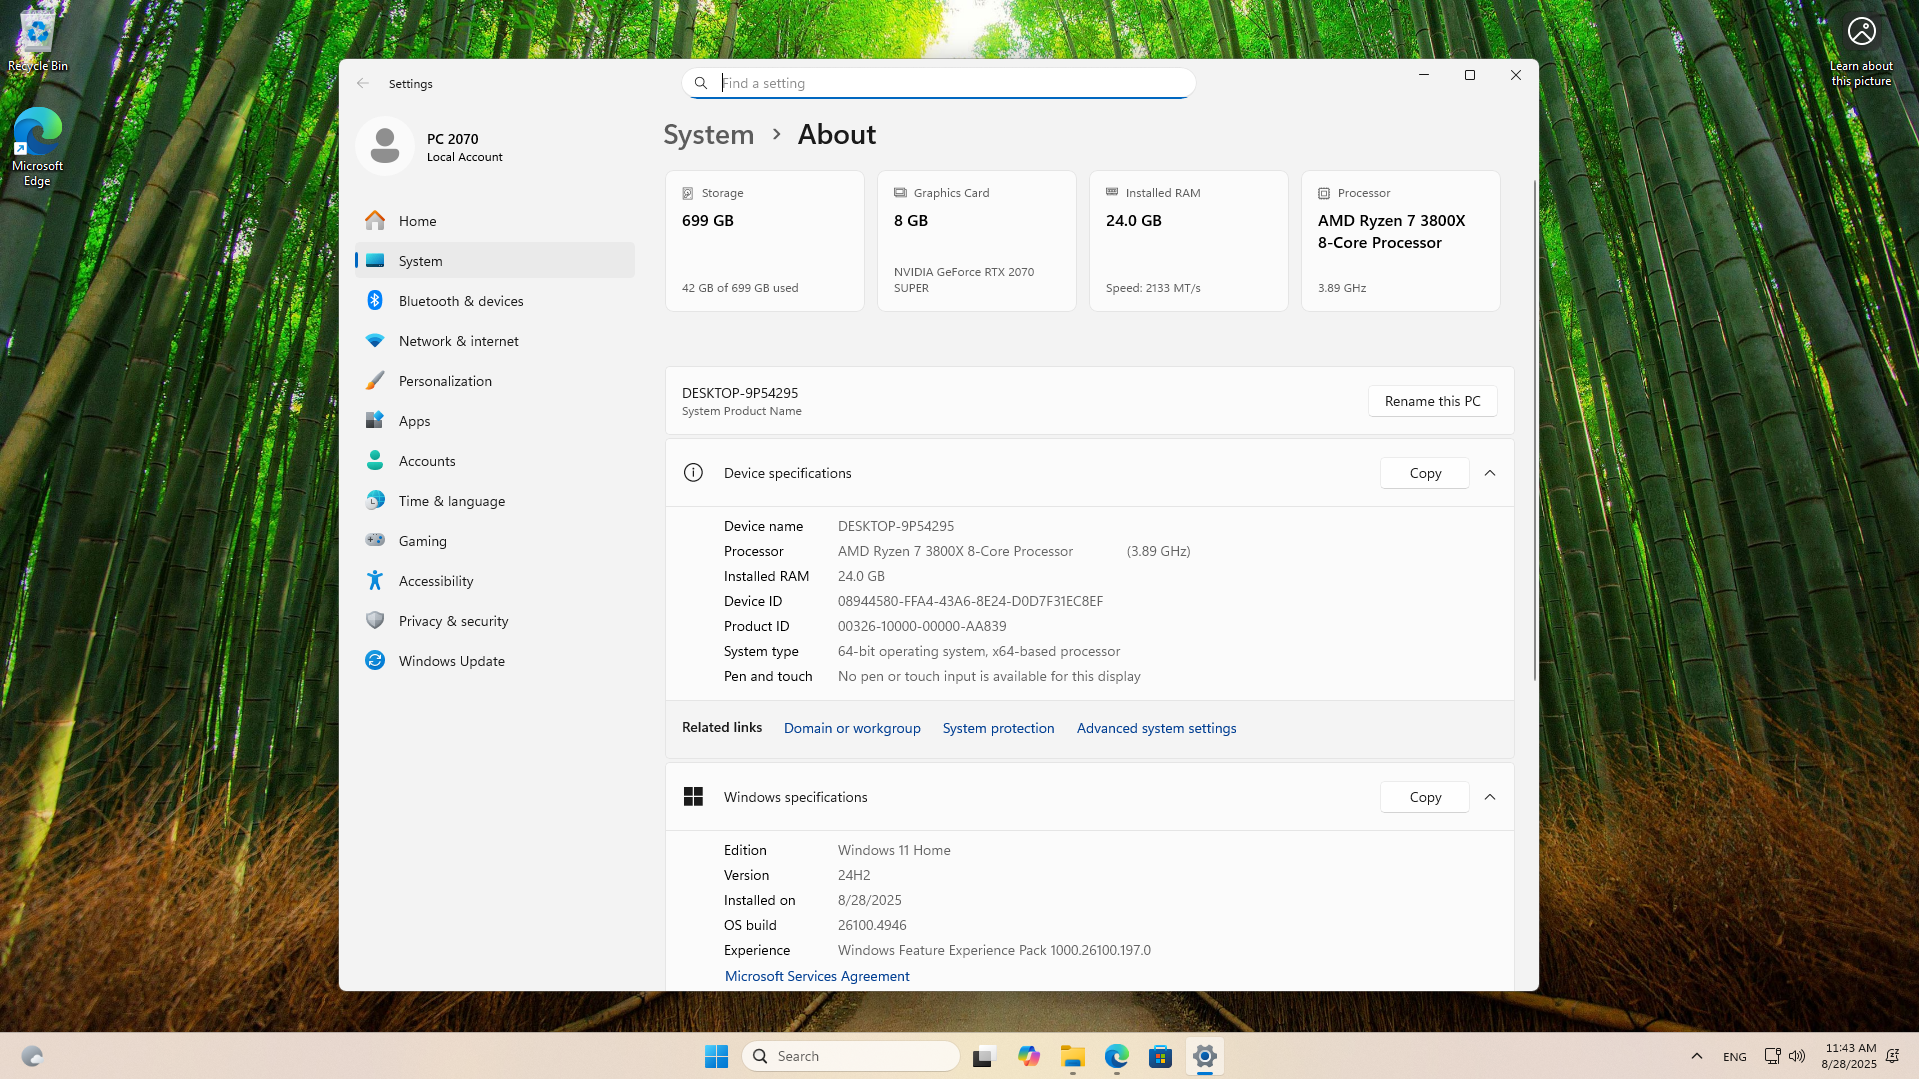The image size is (1919, 1079).
Task: Copy the Device specifications
Action: [1425, 473]
